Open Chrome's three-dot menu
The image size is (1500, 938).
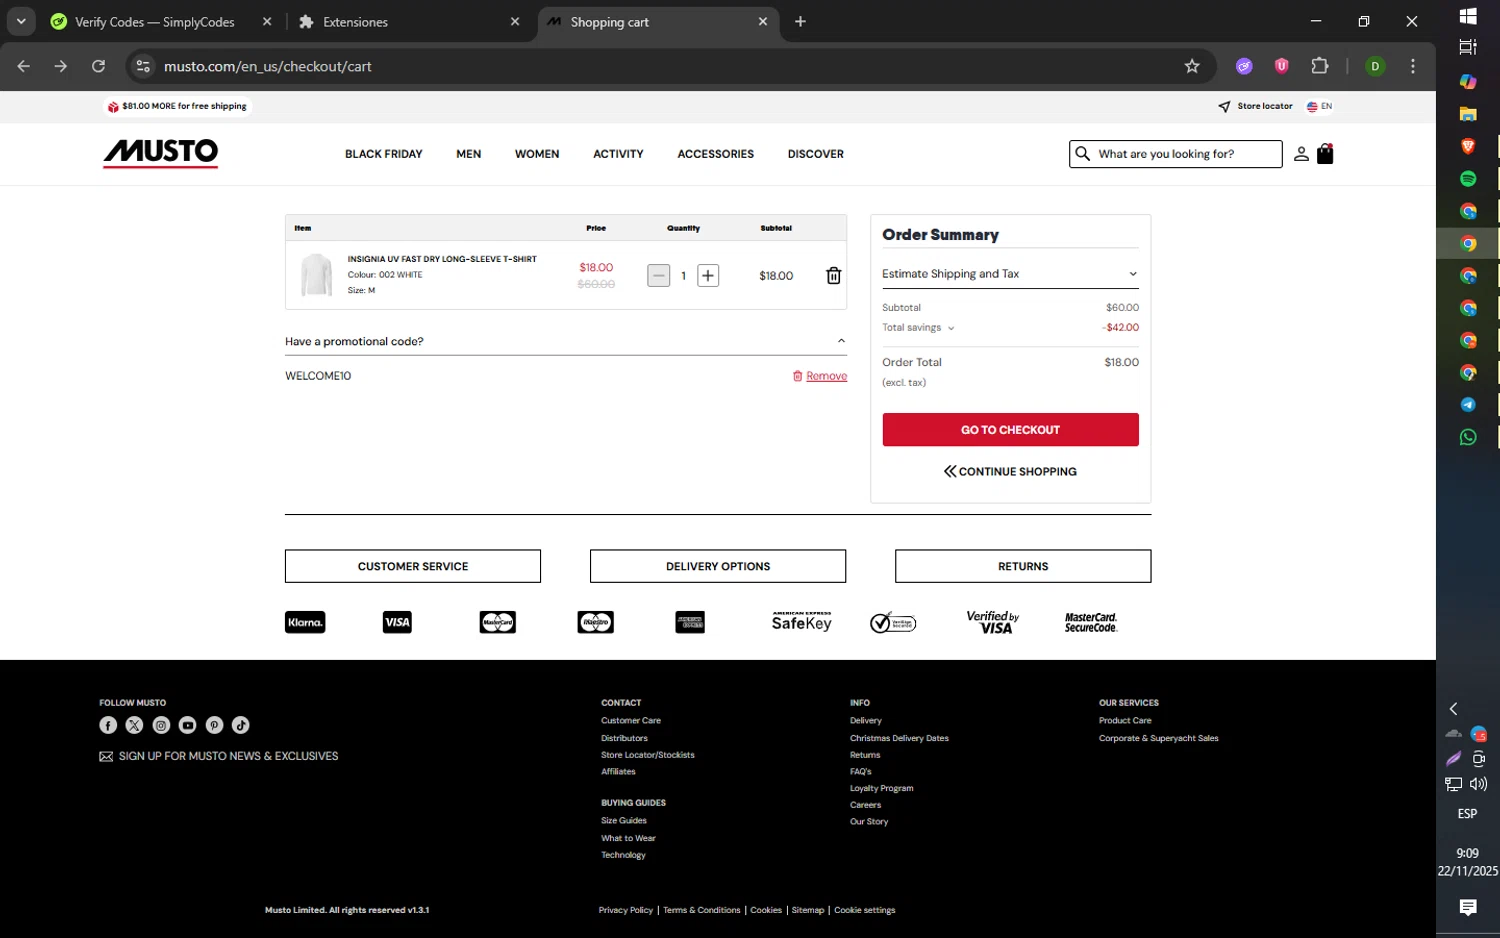1412,66
